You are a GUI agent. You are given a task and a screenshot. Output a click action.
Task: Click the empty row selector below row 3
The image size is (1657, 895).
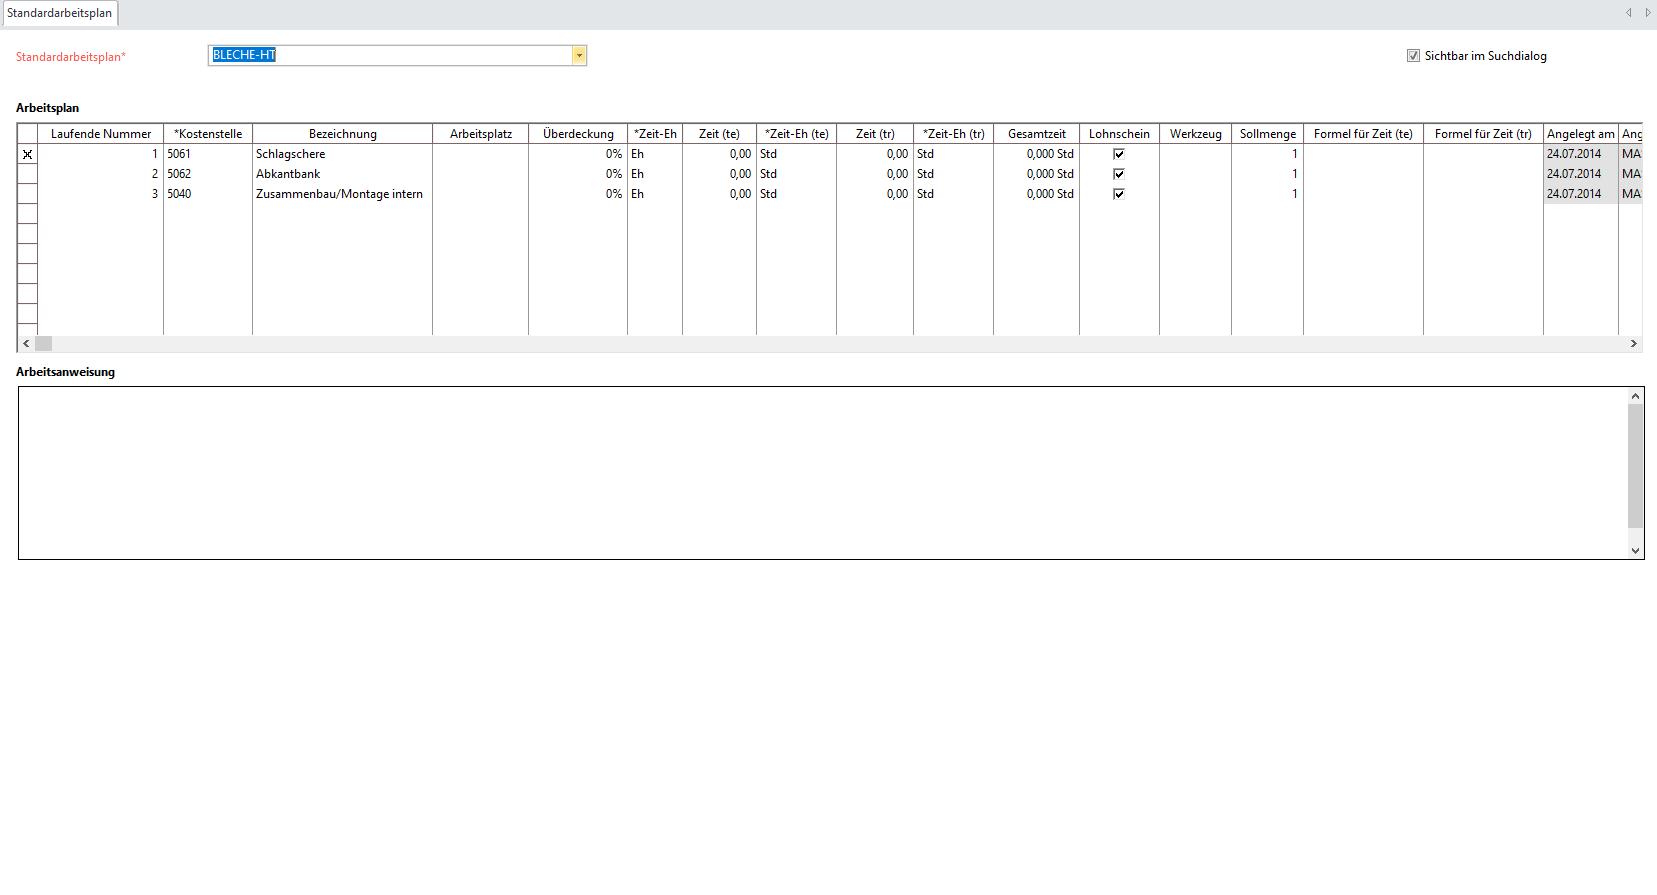click(27, 214)
